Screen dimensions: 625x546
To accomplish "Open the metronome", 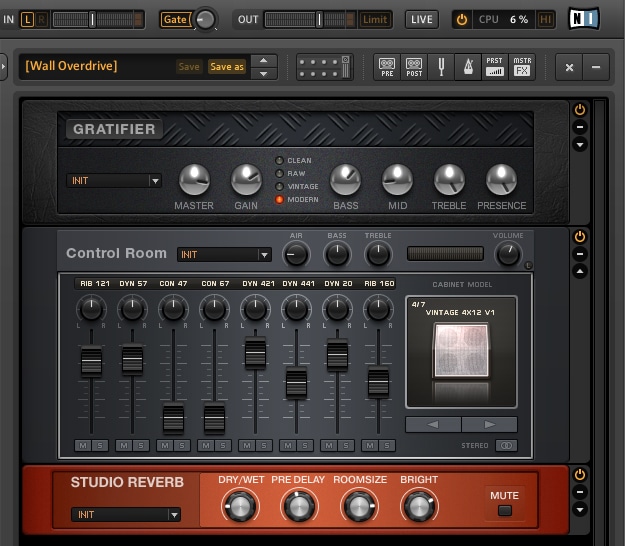I will pyautogui.click(x=467, y=67).
